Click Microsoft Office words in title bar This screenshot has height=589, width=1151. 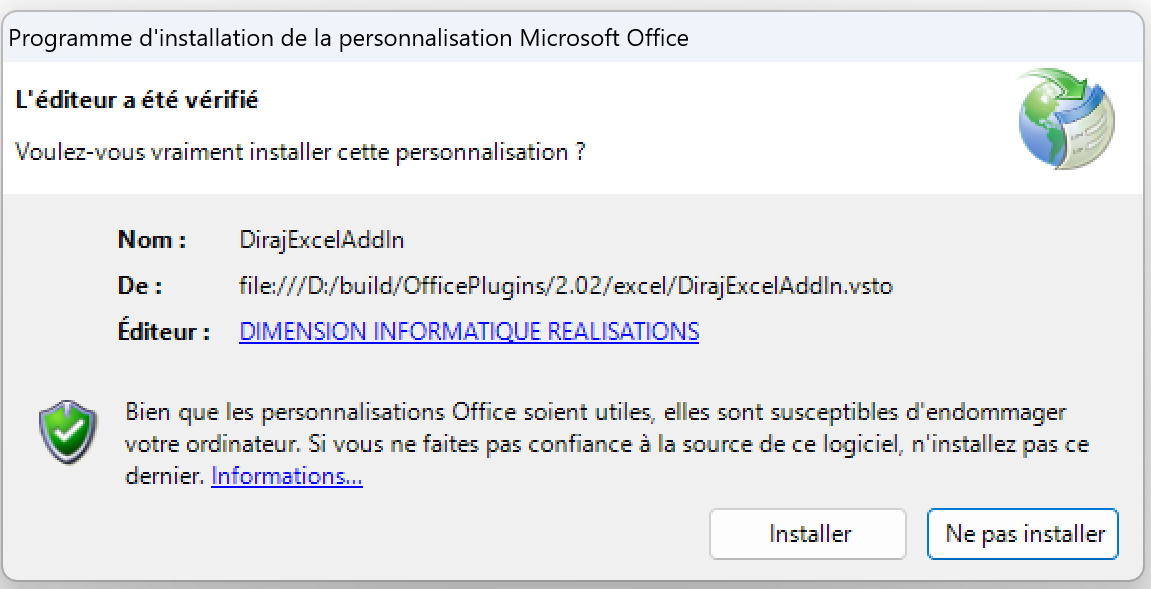[604, 37]
